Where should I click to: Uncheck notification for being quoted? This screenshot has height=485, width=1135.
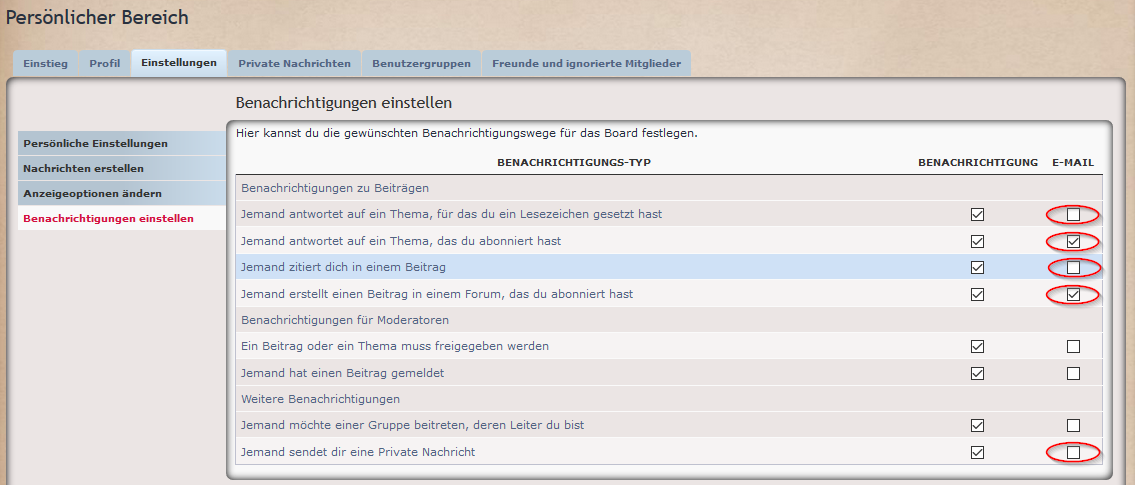pyautogui.click(x=977, y=268)
